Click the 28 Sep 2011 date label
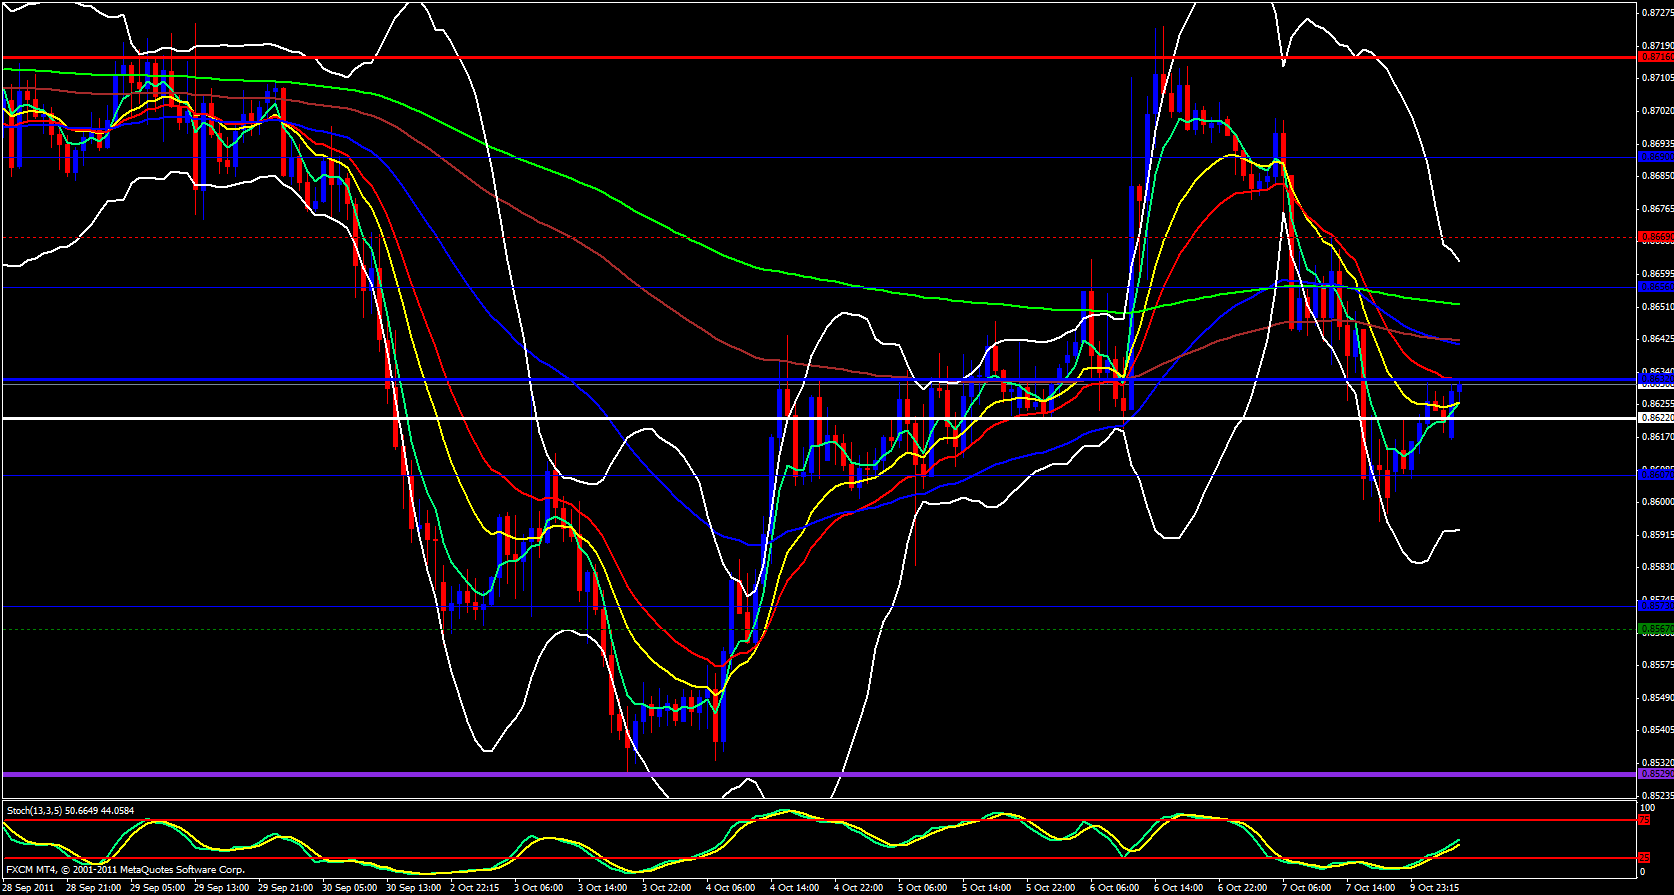This screenshot has width=1674, height=895. pos(28,888)
